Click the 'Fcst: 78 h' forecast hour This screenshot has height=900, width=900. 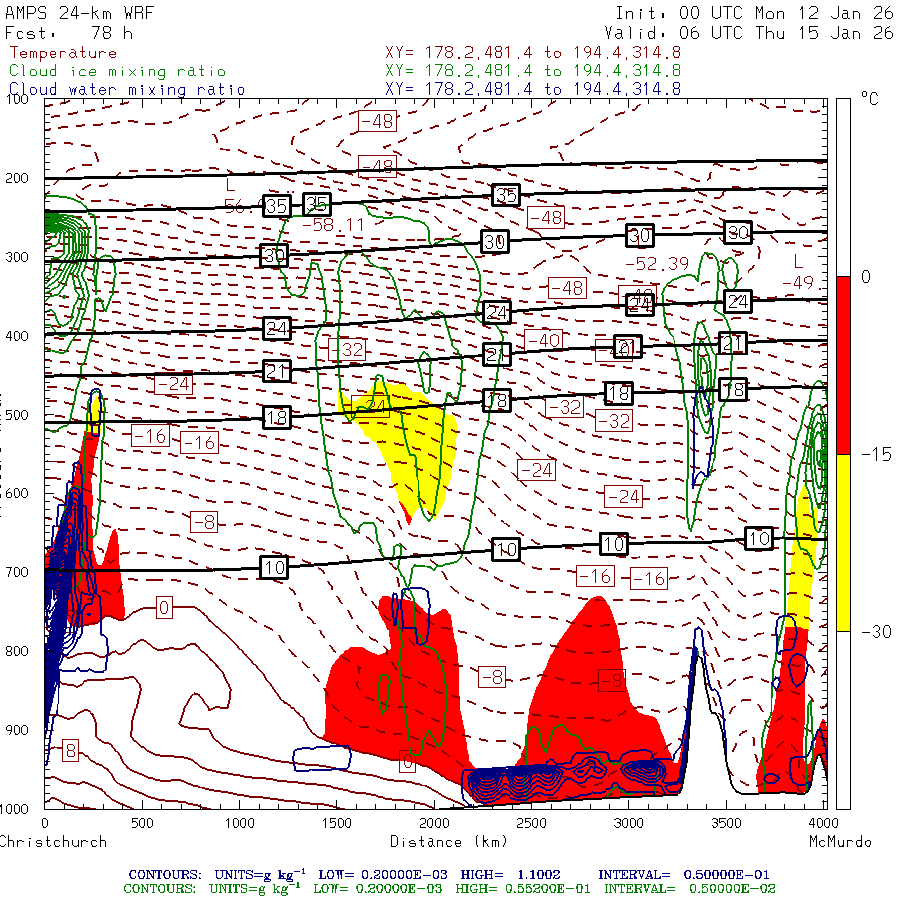(x=69, y=33)
